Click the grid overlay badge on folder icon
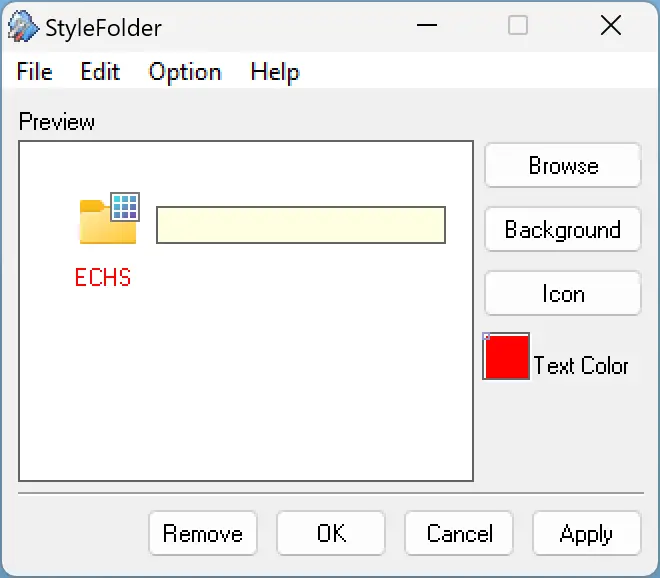Screen dimensions: 660x578 click(x=125, y=206)
